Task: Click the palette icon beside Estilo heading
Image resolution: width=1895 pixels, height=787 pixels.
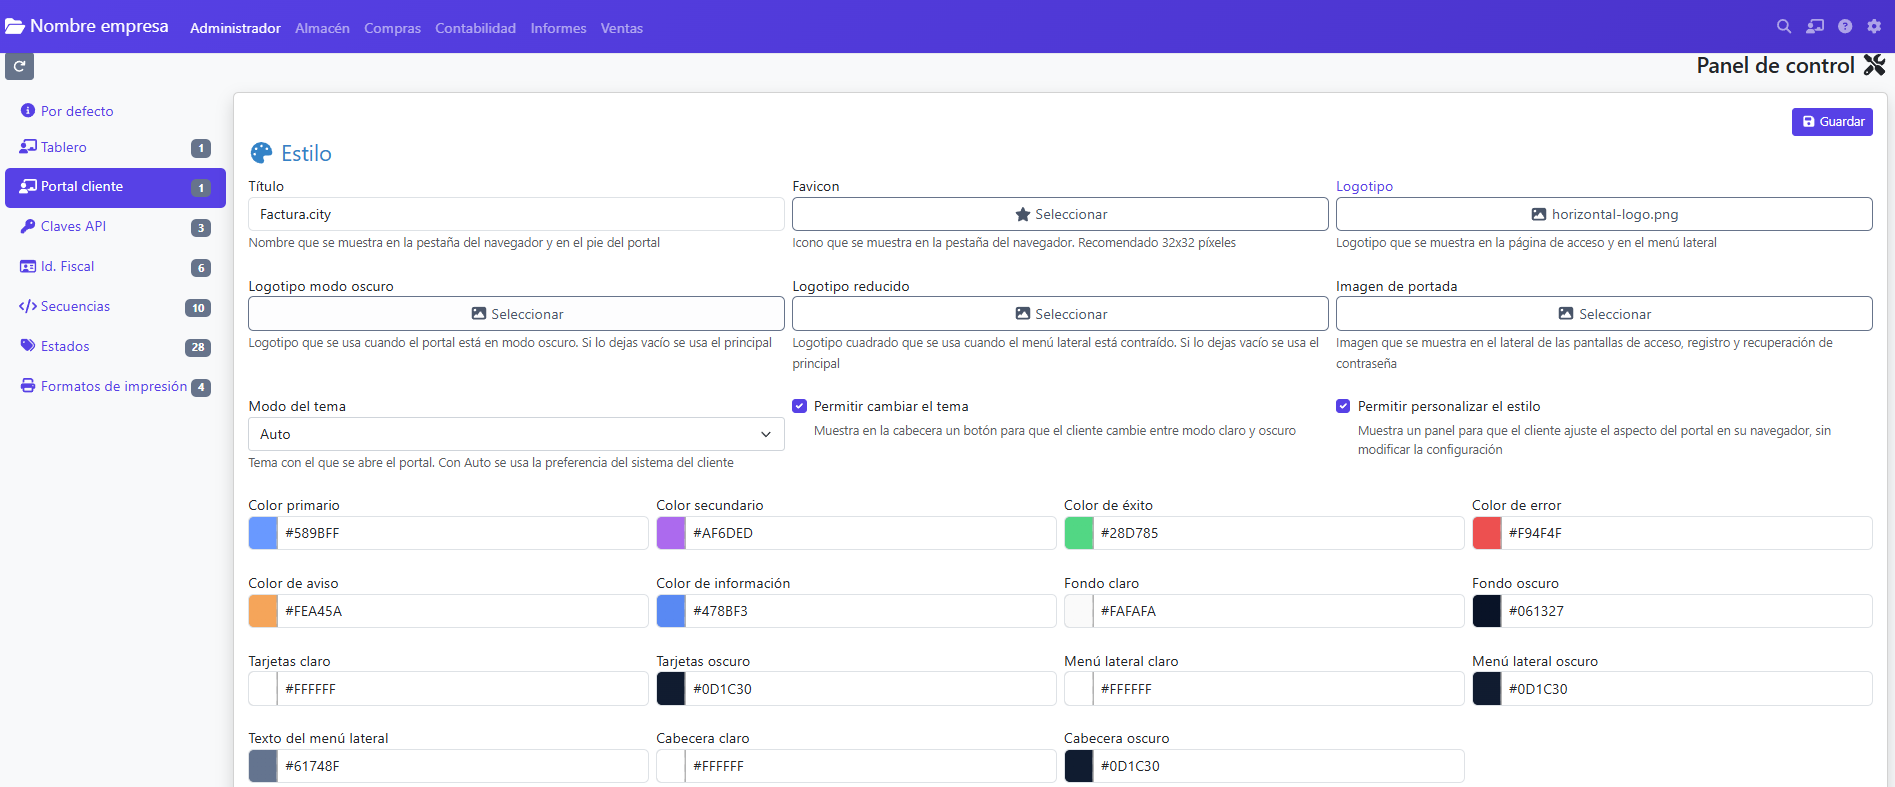Action: point(261,153)
